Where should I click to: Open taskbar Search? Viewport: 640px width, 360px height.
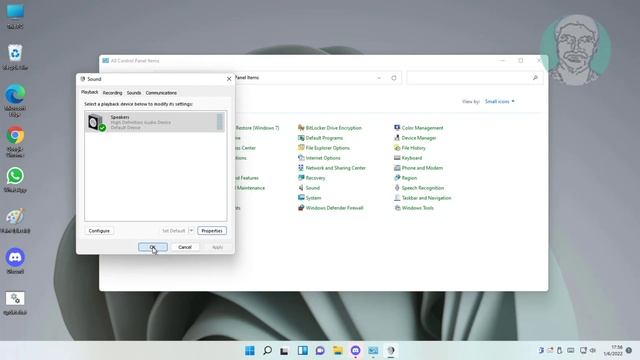point(267,350)
